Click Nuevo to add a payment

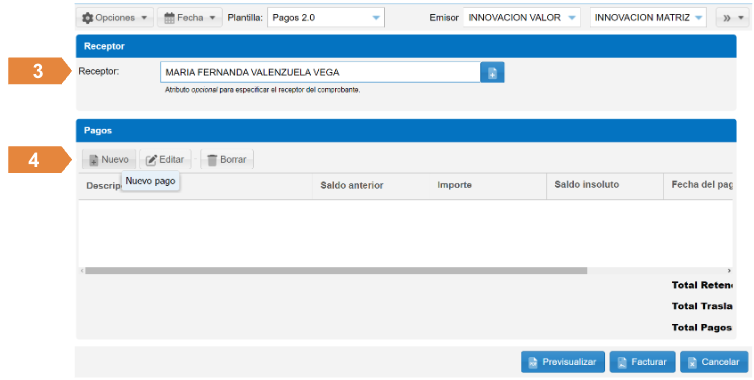coord(109,160)
